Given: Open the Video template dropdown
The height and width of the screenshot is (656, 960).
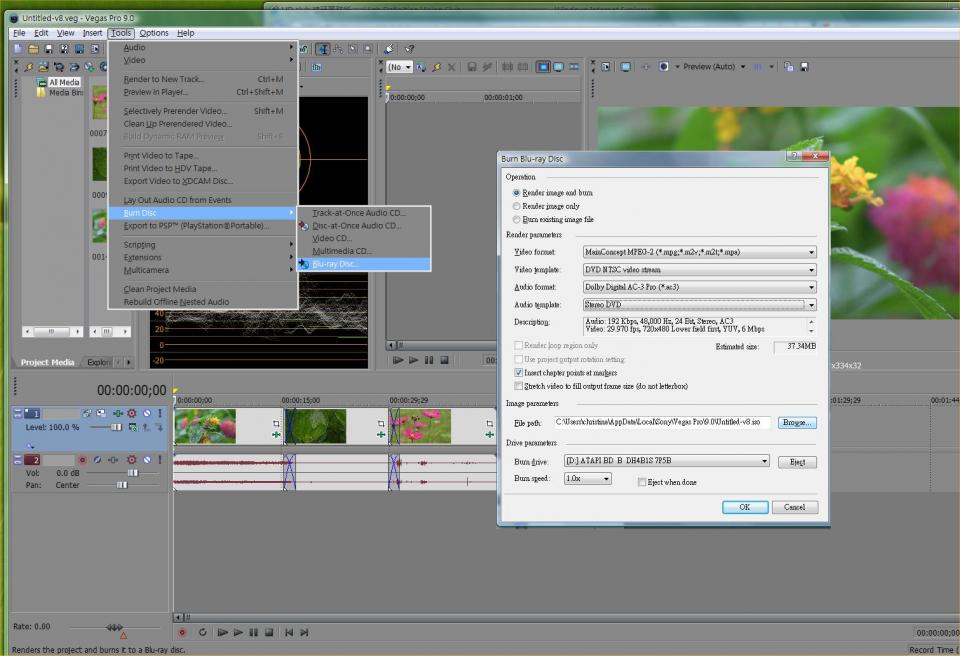Looking at the screenshot, I should [811, 270].
